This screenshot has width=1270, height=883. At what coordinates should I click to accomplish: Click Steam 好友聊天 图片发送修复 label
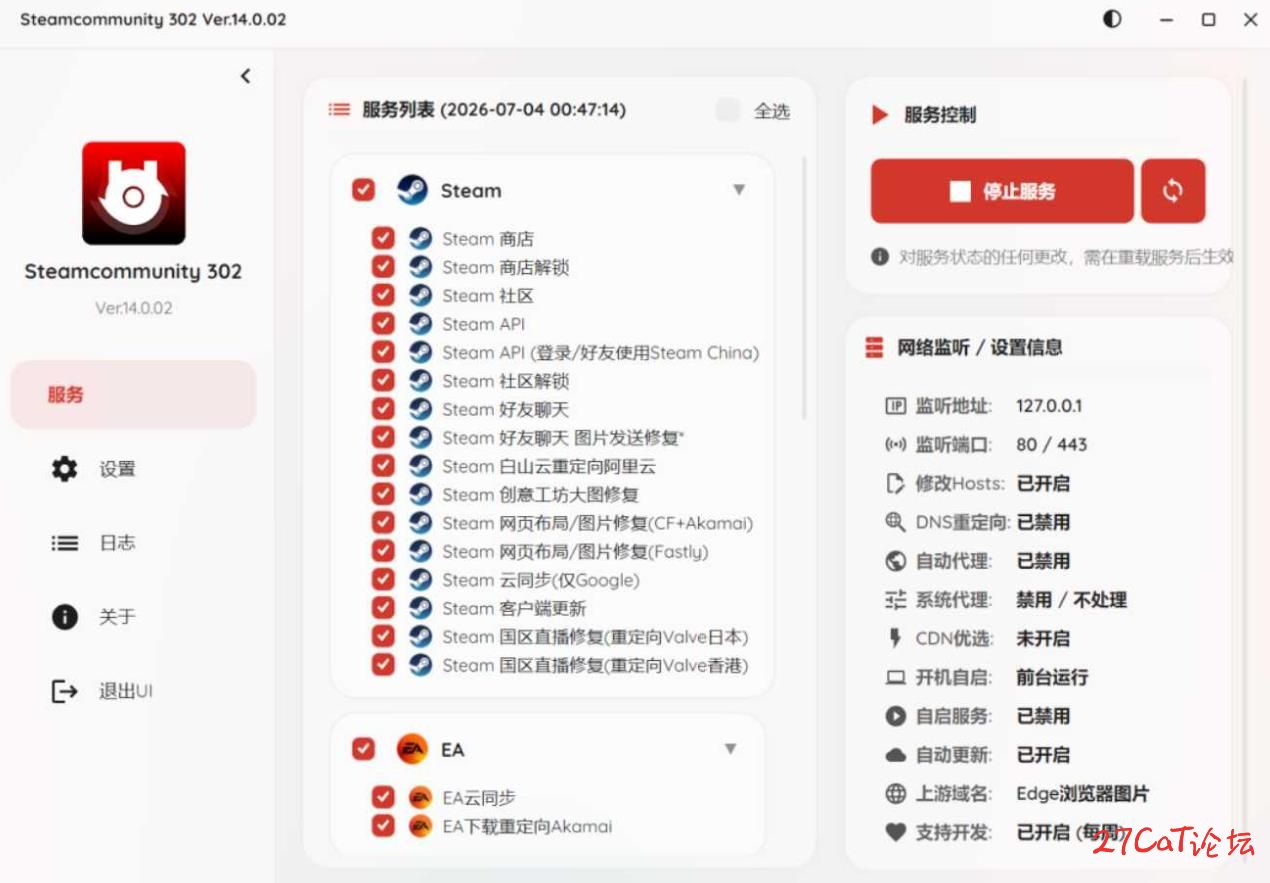[563, 438]
